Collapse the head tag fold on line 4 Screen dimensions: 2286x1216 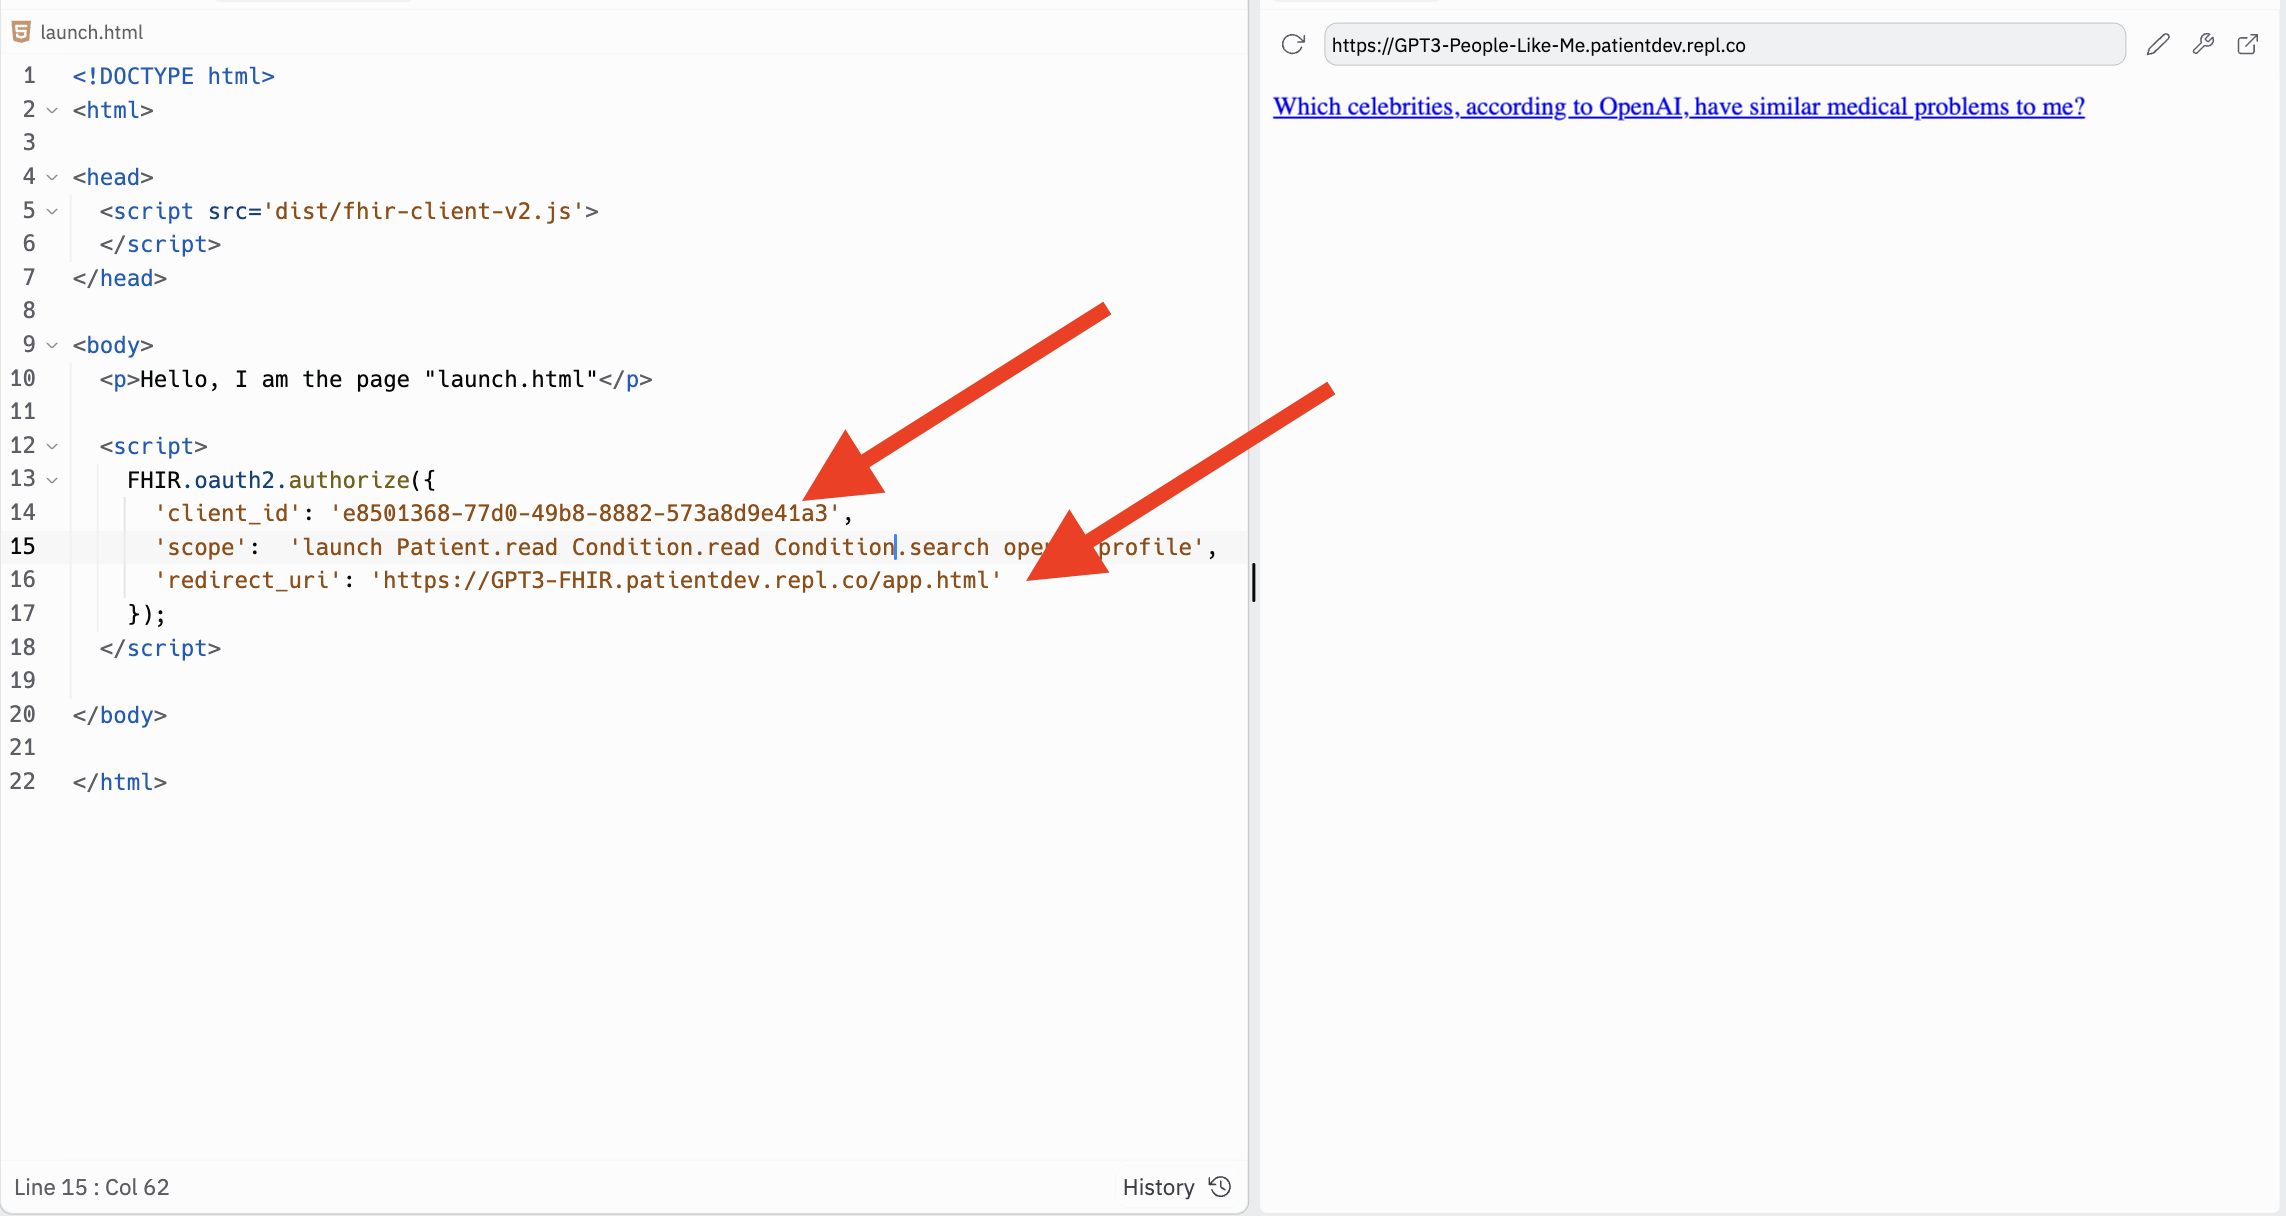(x=52, y=177)
